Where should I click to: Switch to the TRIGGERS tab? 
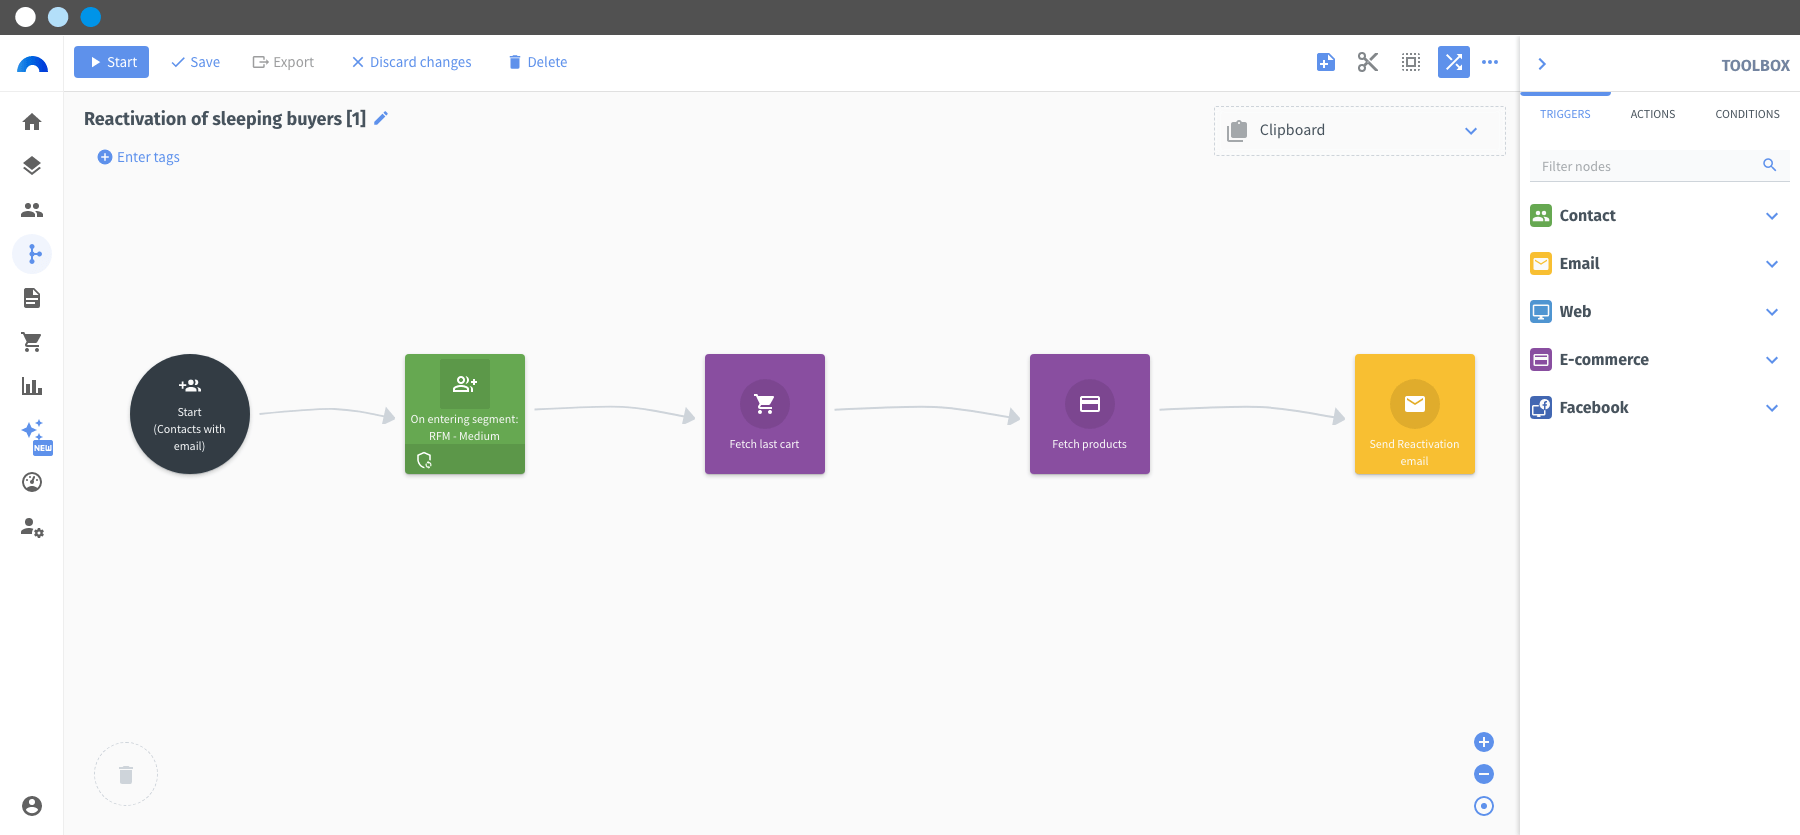pos(1565,114)
